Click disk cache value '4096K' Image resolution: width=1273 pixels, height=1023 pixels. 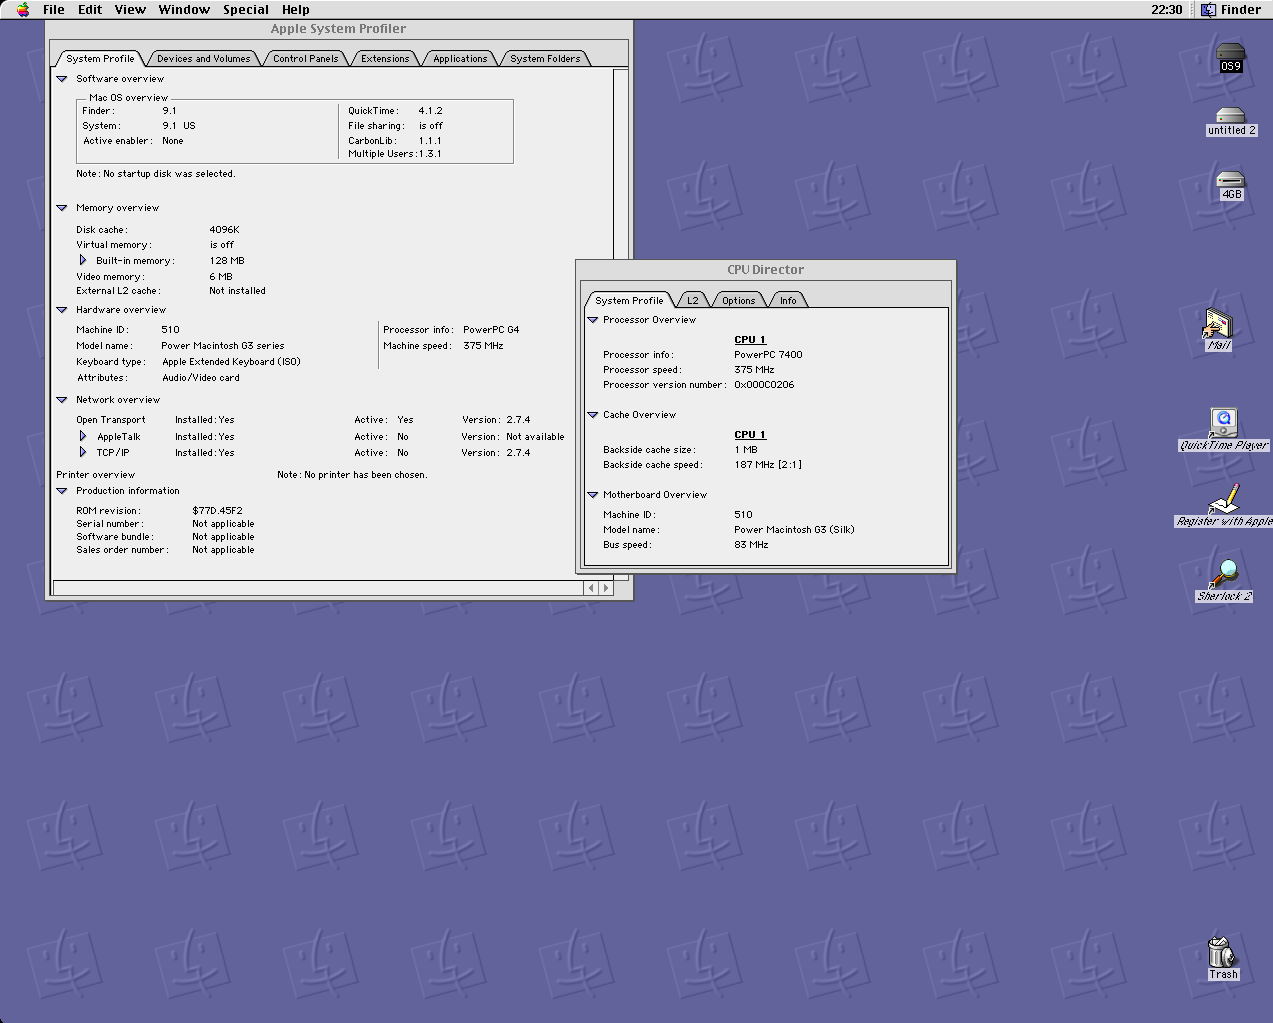[x=224, y=230]
